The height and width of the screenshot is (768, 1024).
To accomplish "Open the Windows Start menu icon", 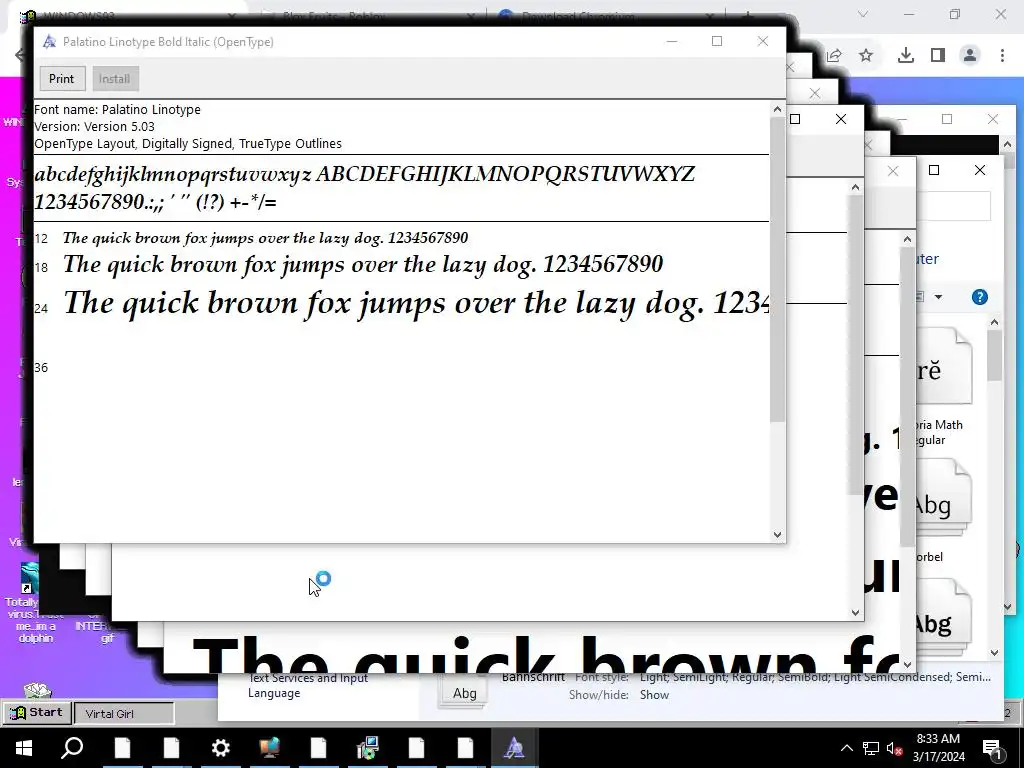I will (24, 748).
